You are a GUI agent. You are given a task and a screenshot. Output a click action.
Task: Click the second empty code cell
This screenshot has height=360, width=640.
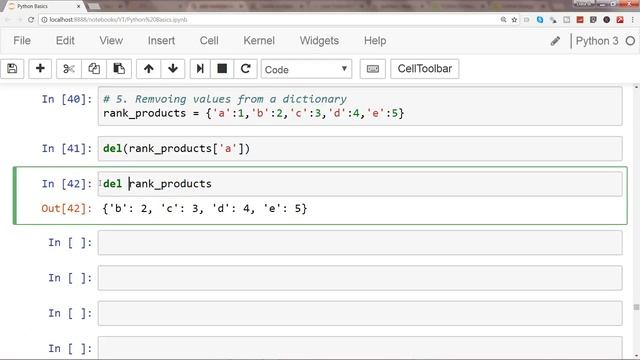click(360, 278)
